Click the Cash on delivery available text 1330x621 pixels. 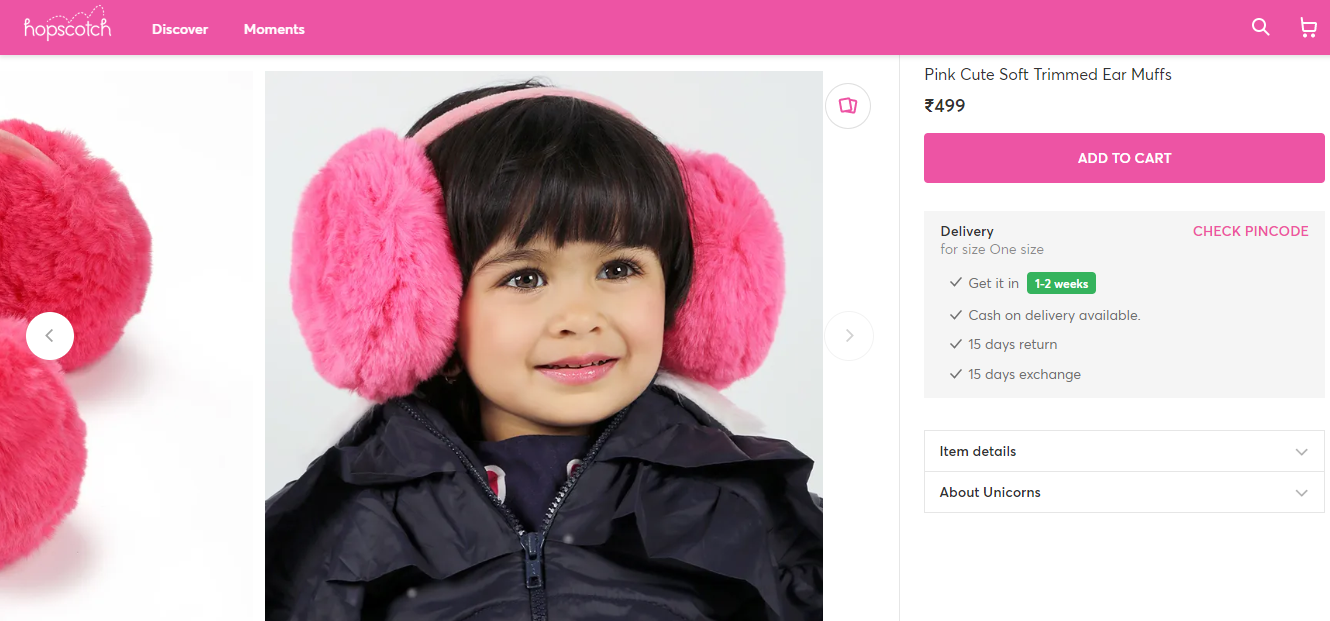pos(1054,315)
